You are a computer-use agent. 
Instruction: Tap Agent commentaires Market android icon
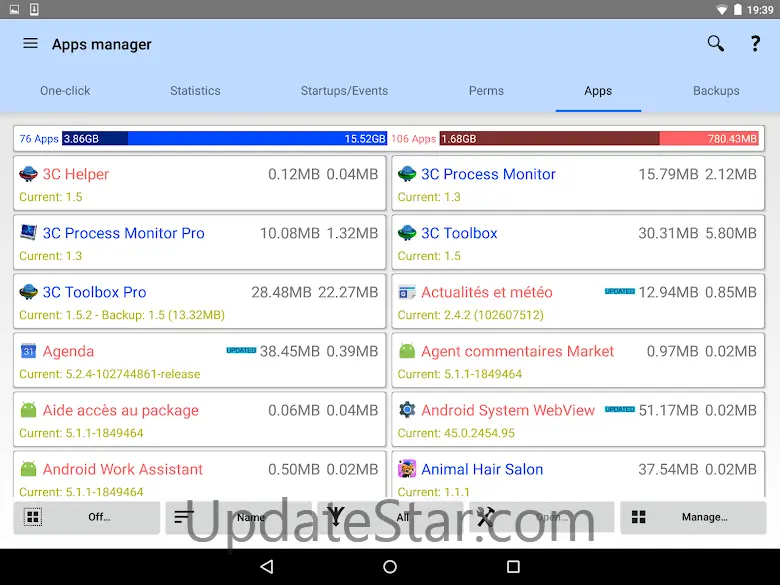tap(407, 351)
